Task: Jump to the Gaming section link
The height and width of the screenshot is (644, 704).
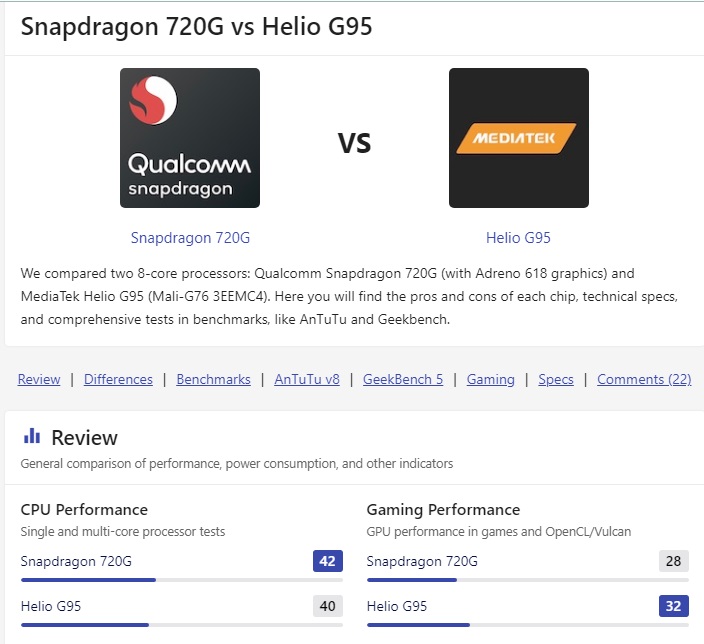Action: pyautogui.click(x=490, y=379)
